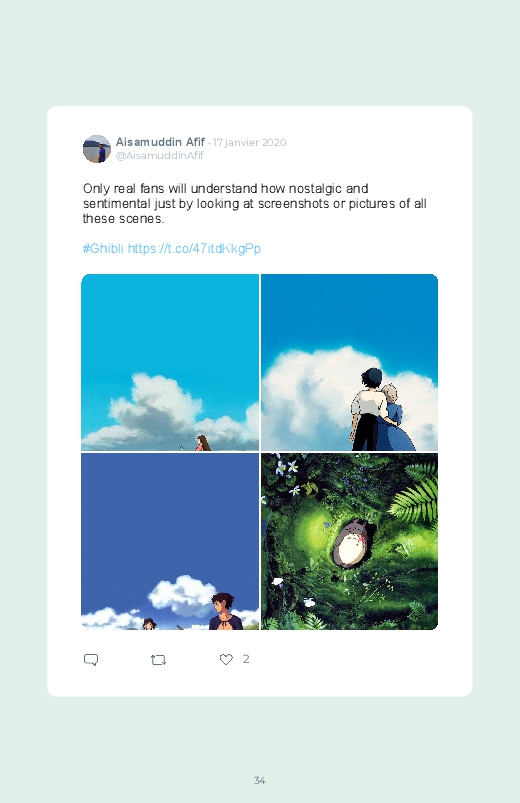Retweet this Ghibli post

tap(158, 660)
